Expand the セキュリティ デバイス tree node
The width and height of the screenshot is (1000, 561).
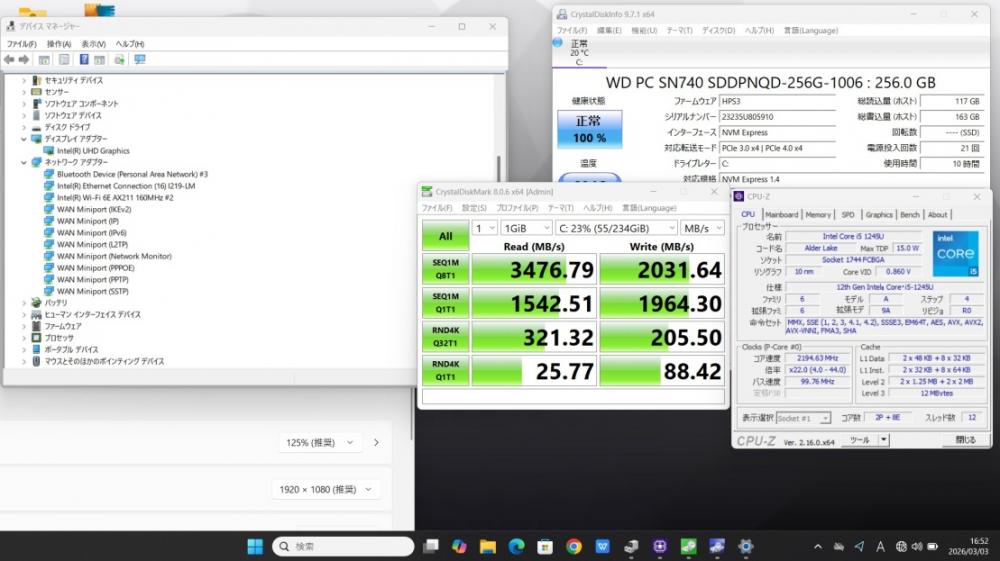tap(24, 80)
